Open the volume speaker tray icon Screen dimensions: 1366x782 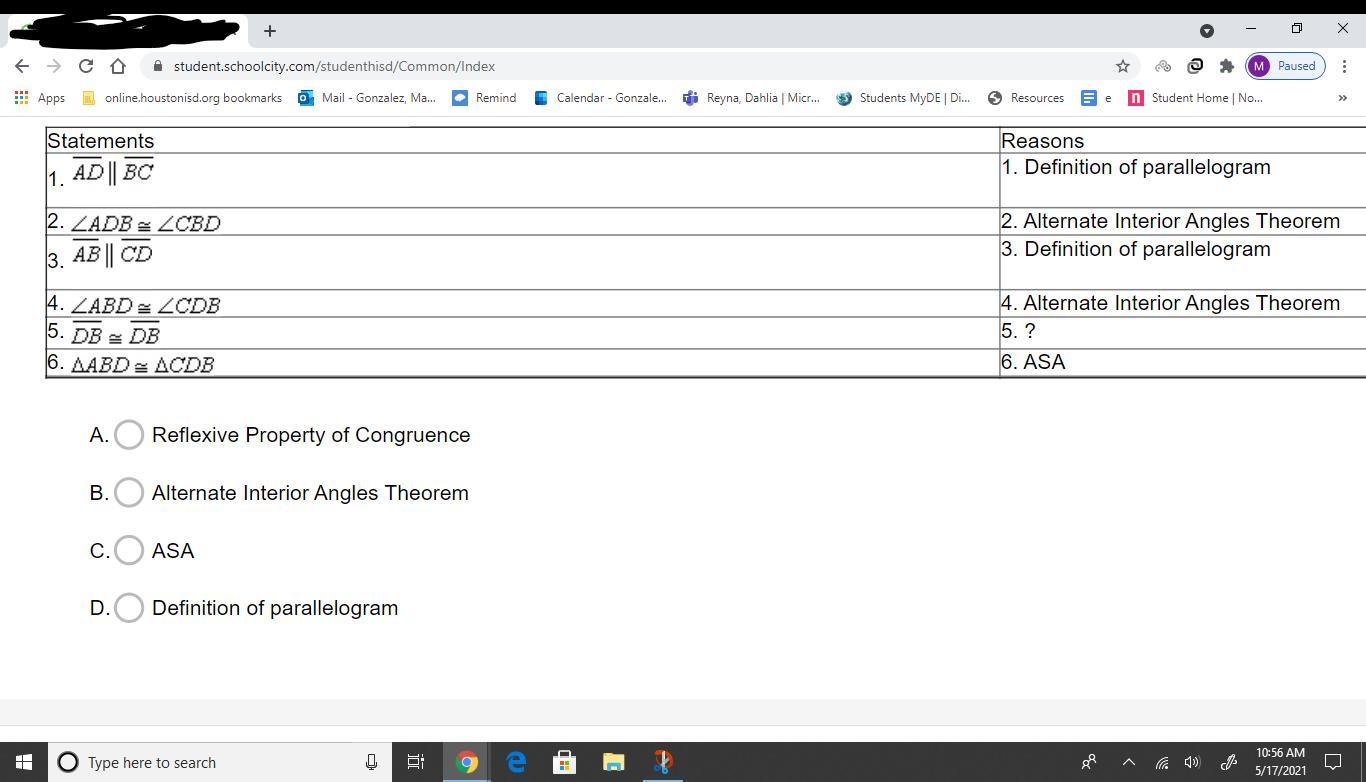point(1192,762)
